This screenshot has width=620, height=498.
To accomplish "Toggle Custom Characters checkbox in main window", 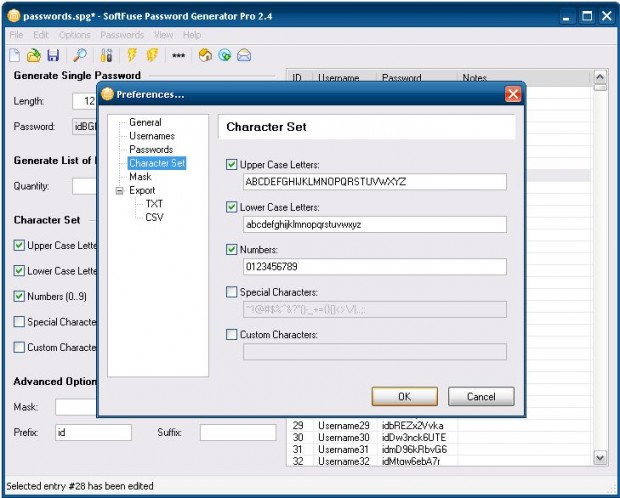I will tap(19, 347).
